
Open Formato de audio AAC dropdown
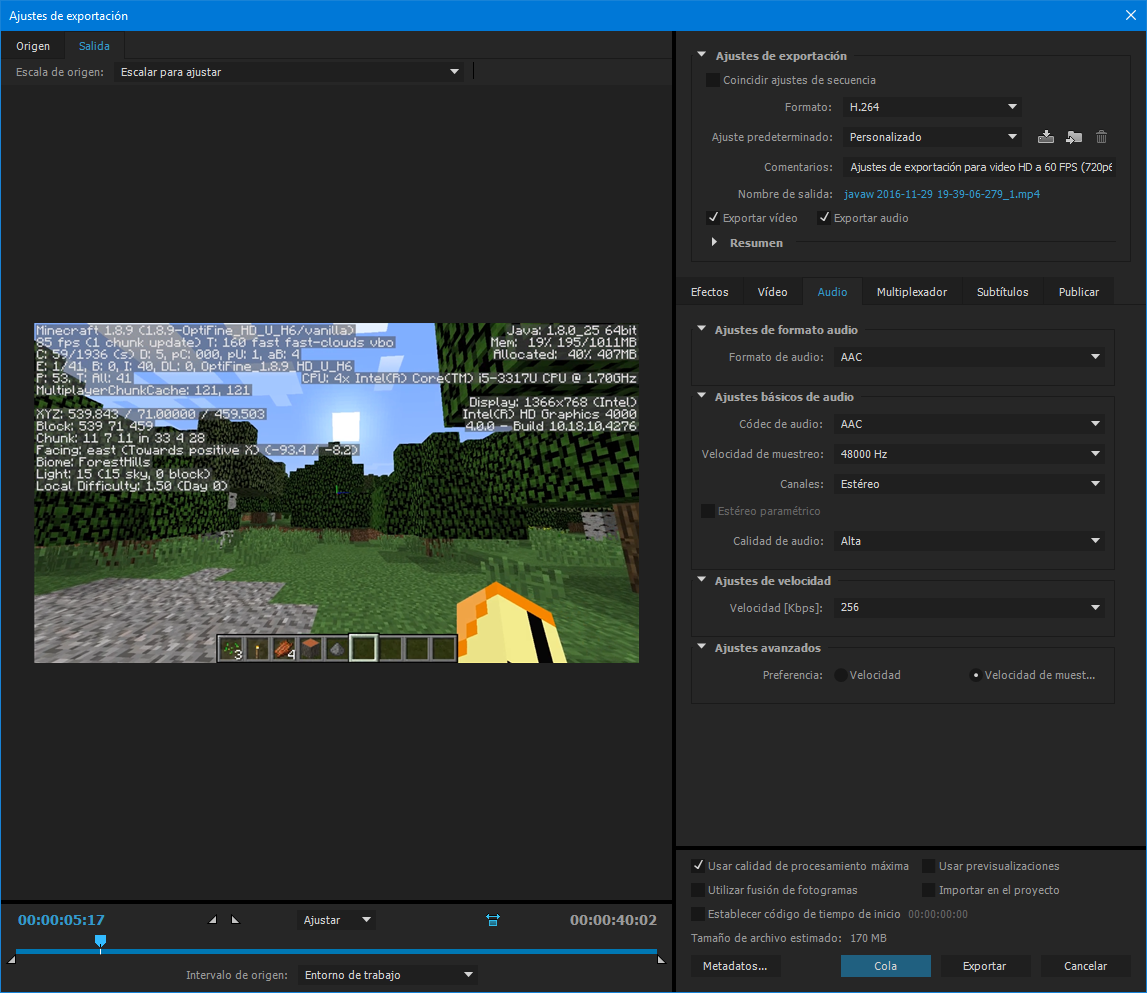(x=969, y=357)
